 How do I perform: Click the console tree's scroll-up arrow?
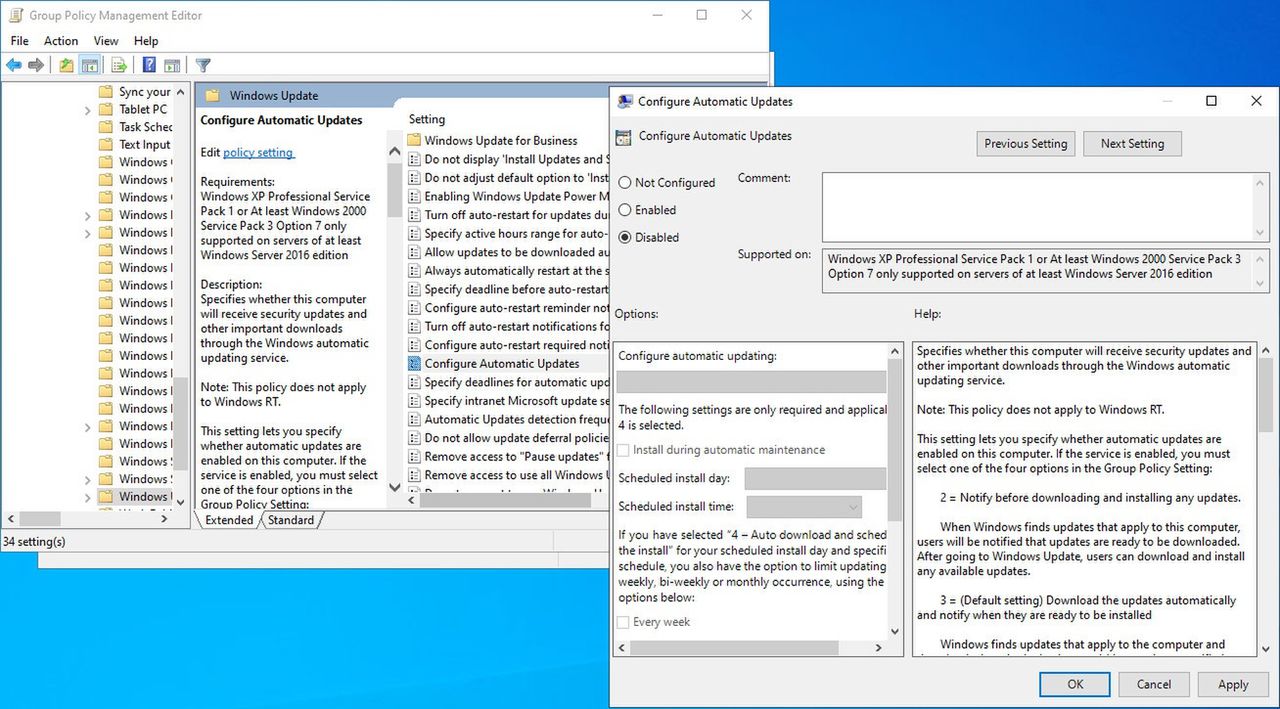point(180,92)
